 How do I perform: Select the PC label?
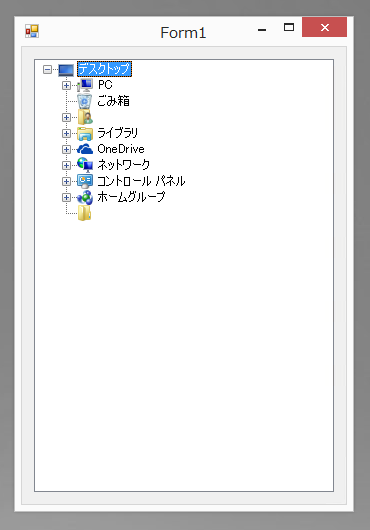coord(105,85)
